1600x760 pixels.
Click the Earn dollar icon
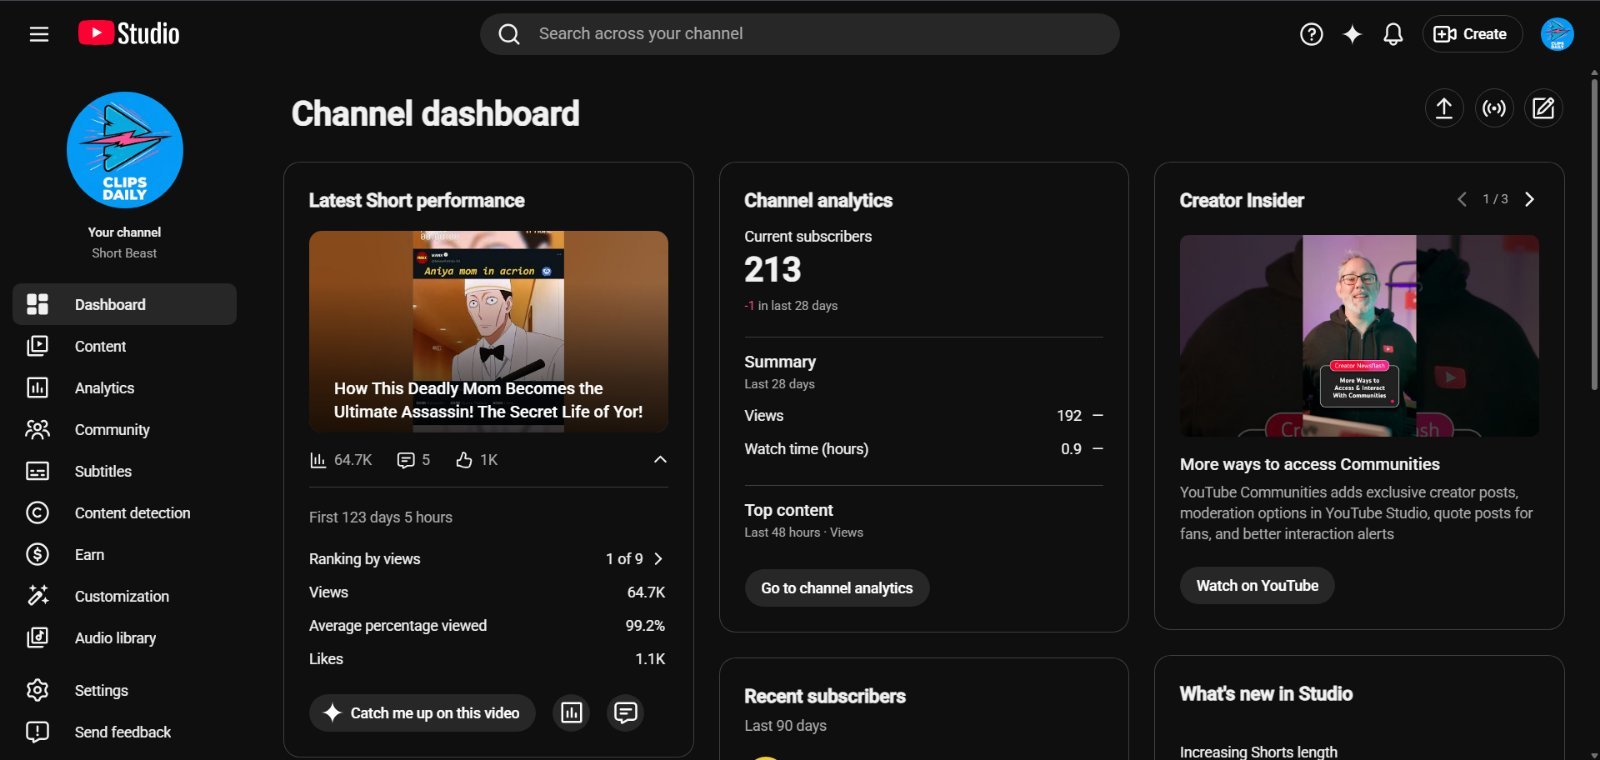click(x=37, y=554)
